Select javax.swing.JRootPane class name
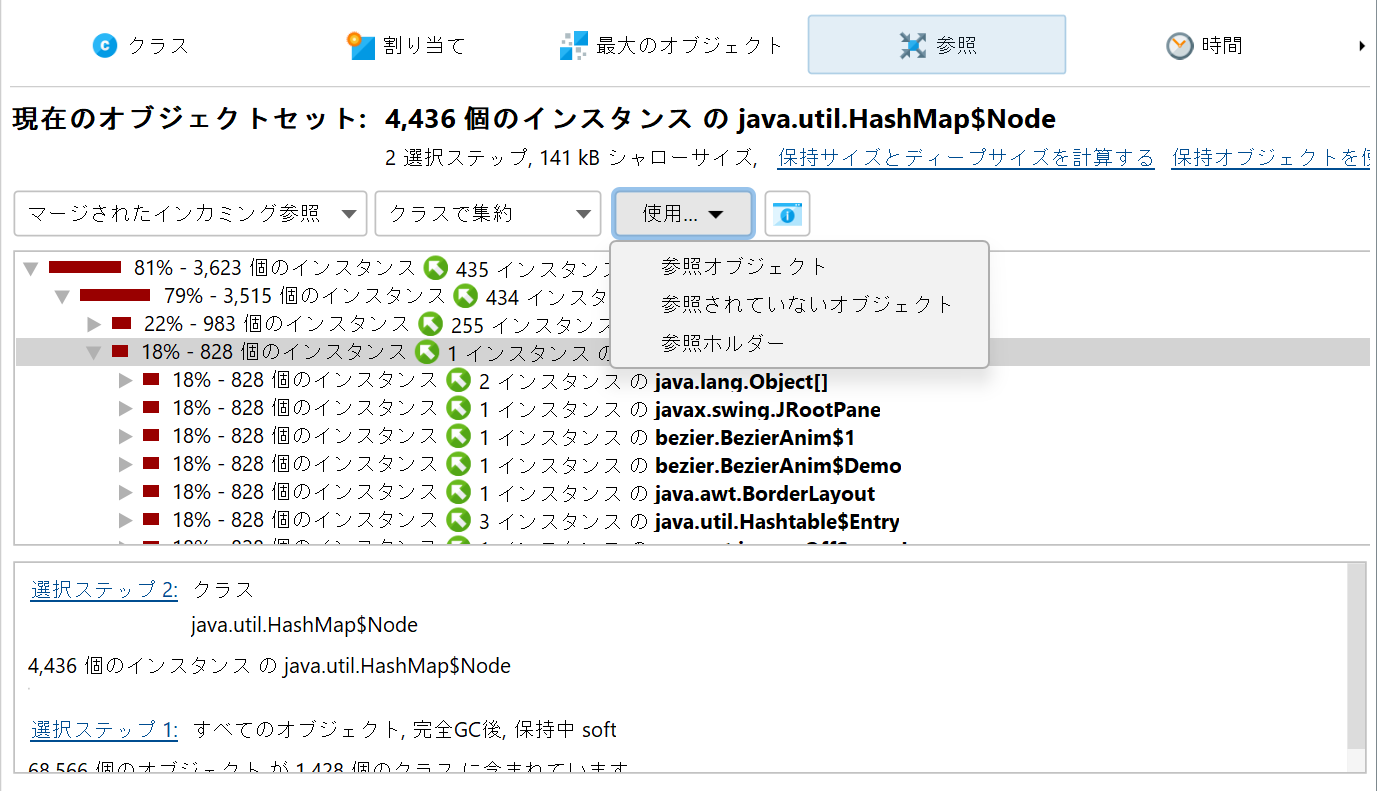 768,409
